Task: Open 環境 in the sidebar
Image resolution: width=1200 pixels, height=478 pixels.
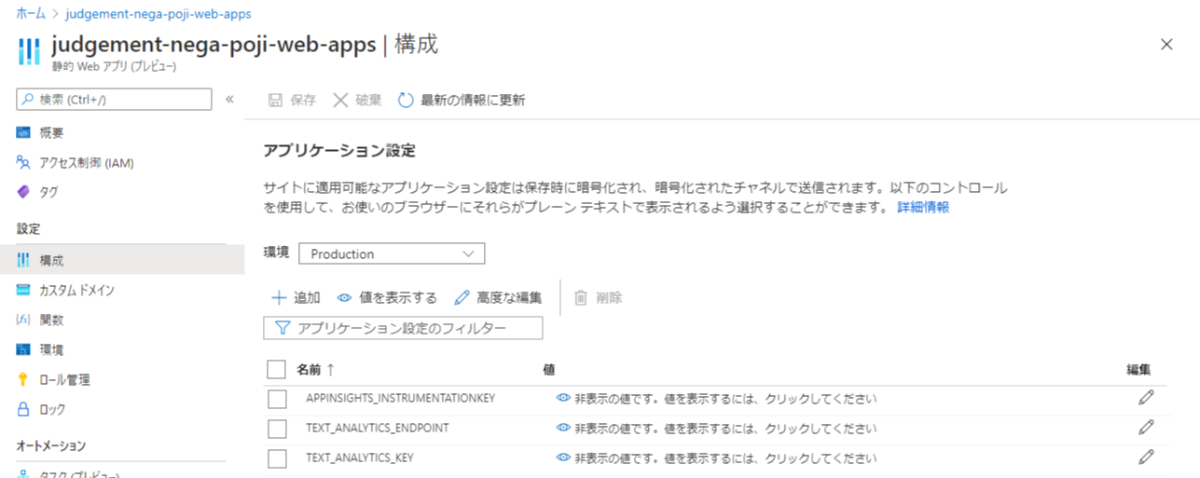Action: pyautogui.click(x=52, y=349)
